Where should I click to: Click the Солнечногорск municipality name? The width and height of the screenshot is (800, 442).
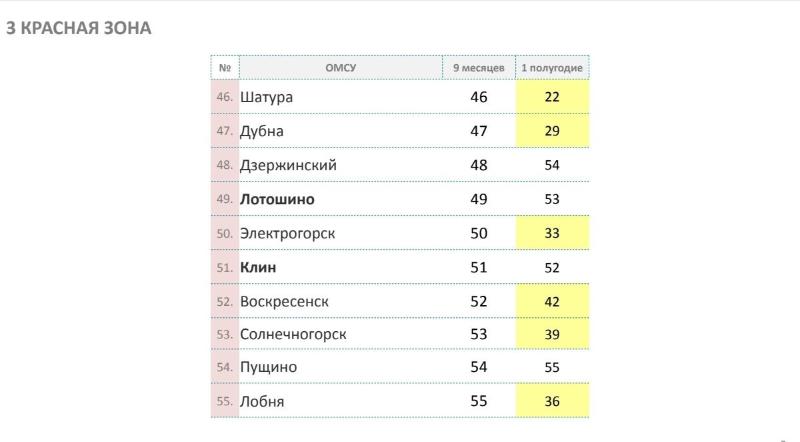[293, 334]
